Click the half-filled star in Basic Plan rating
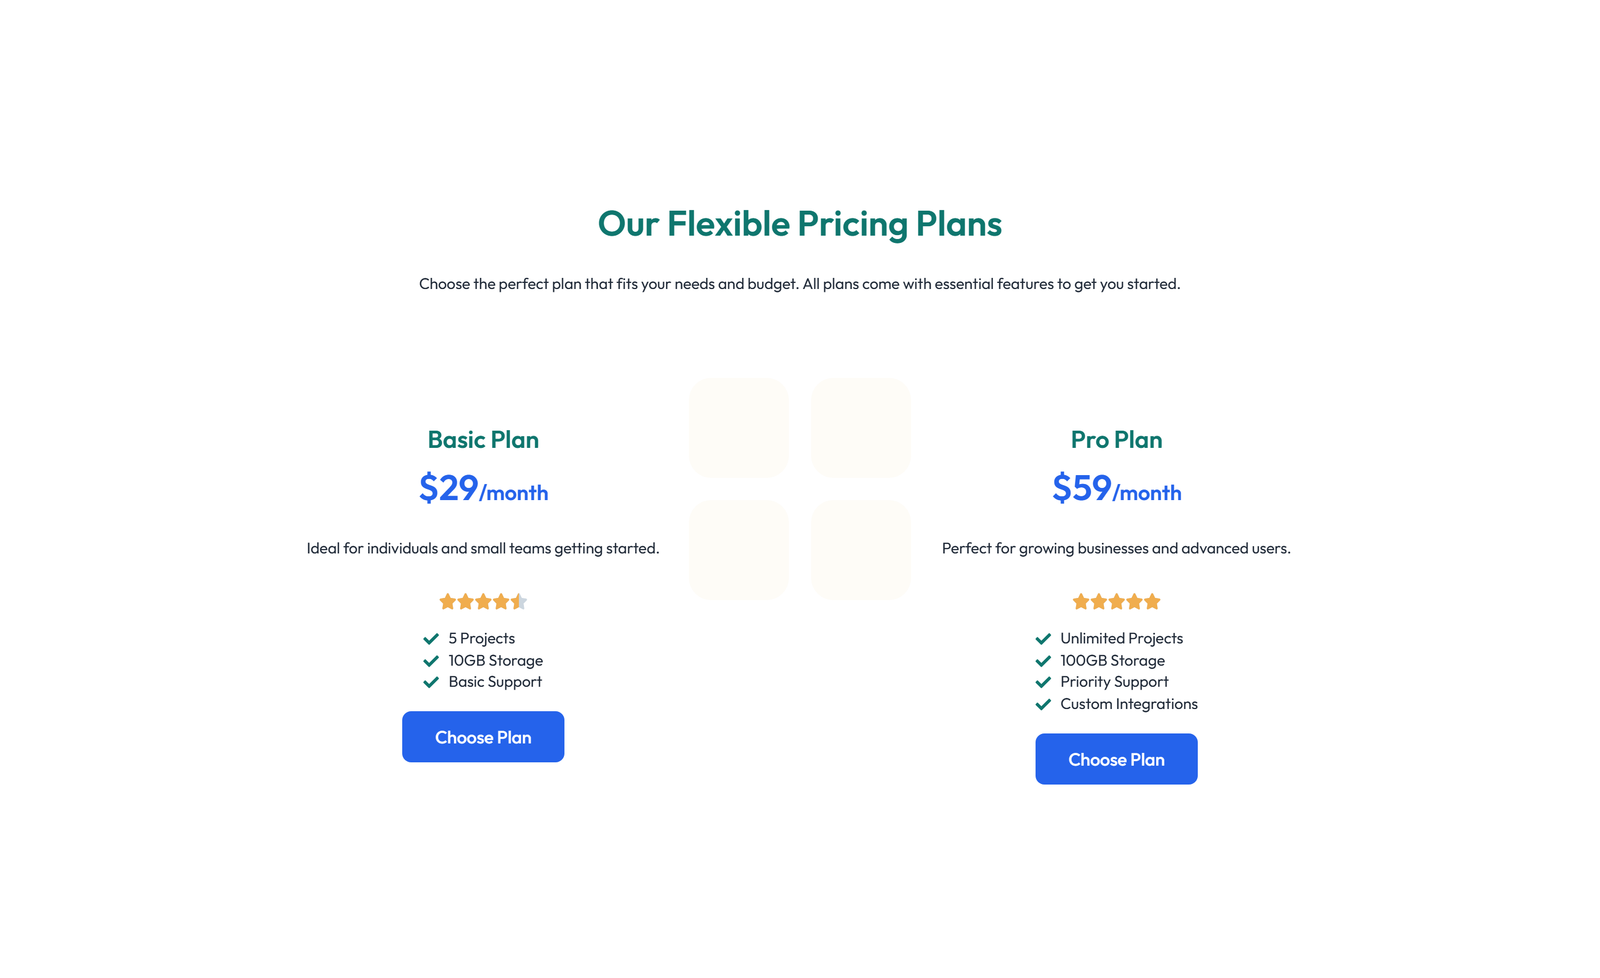The height and width of the screenshot is (978, 1600). point(518,601)
